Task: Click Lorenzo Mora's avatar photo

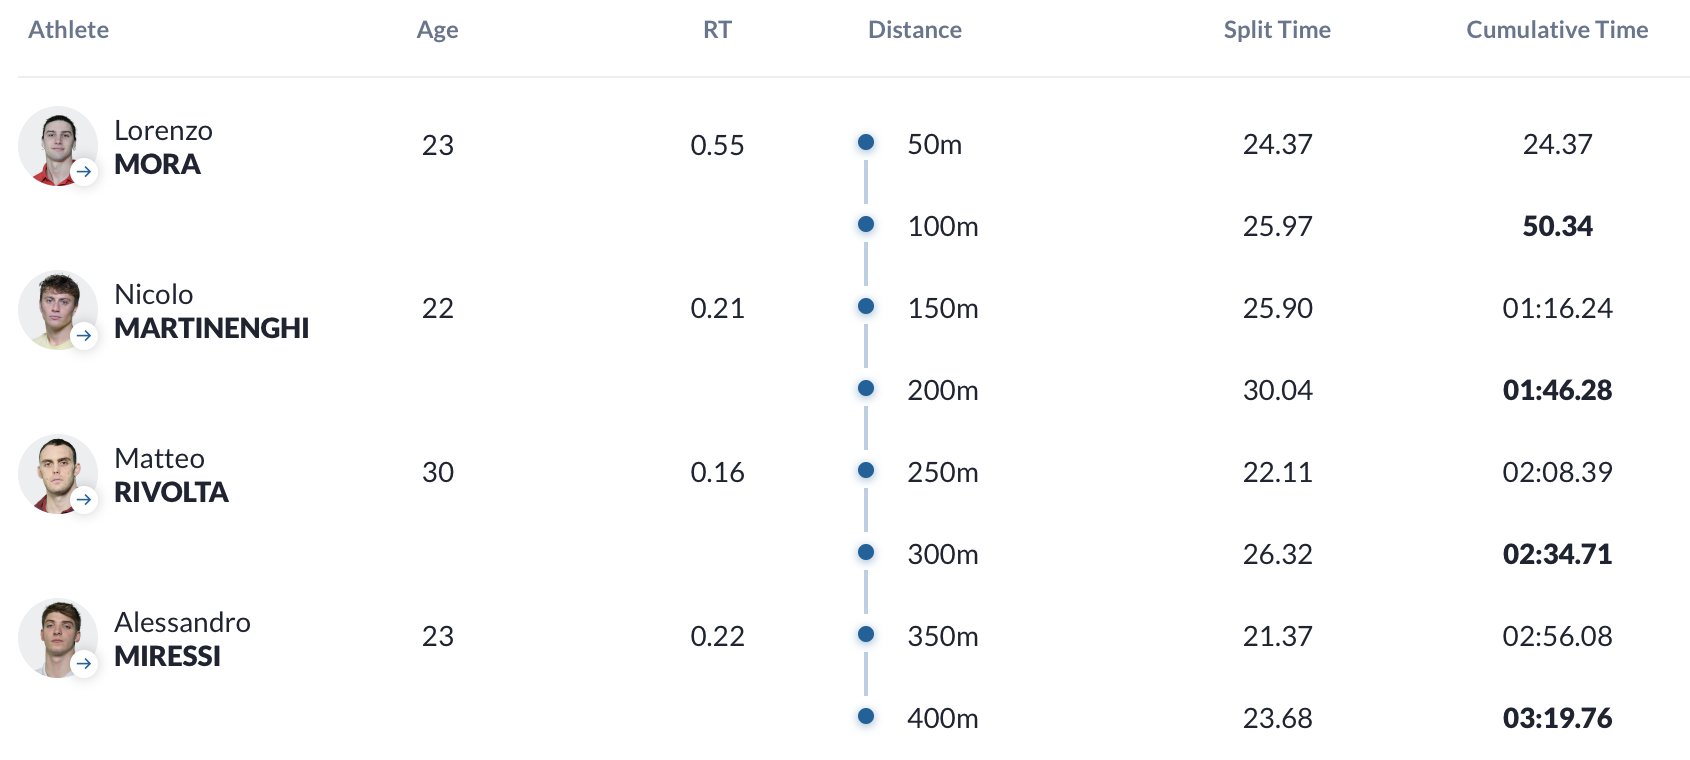Action: [58, 146]
